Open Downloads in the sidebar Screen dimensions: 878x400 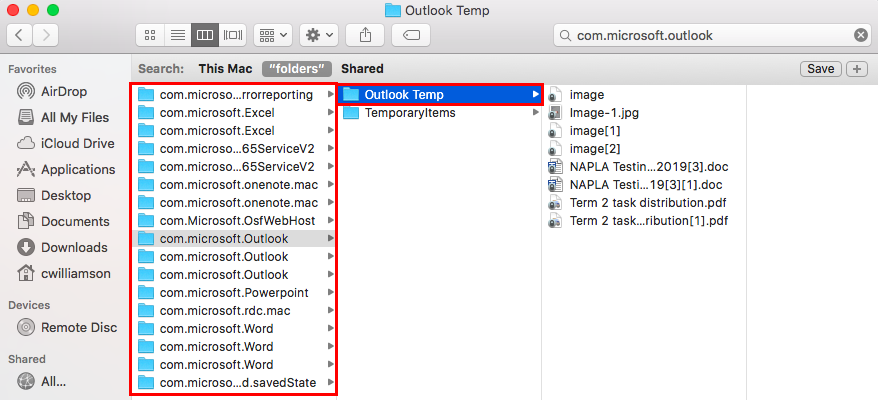[62, 247]
